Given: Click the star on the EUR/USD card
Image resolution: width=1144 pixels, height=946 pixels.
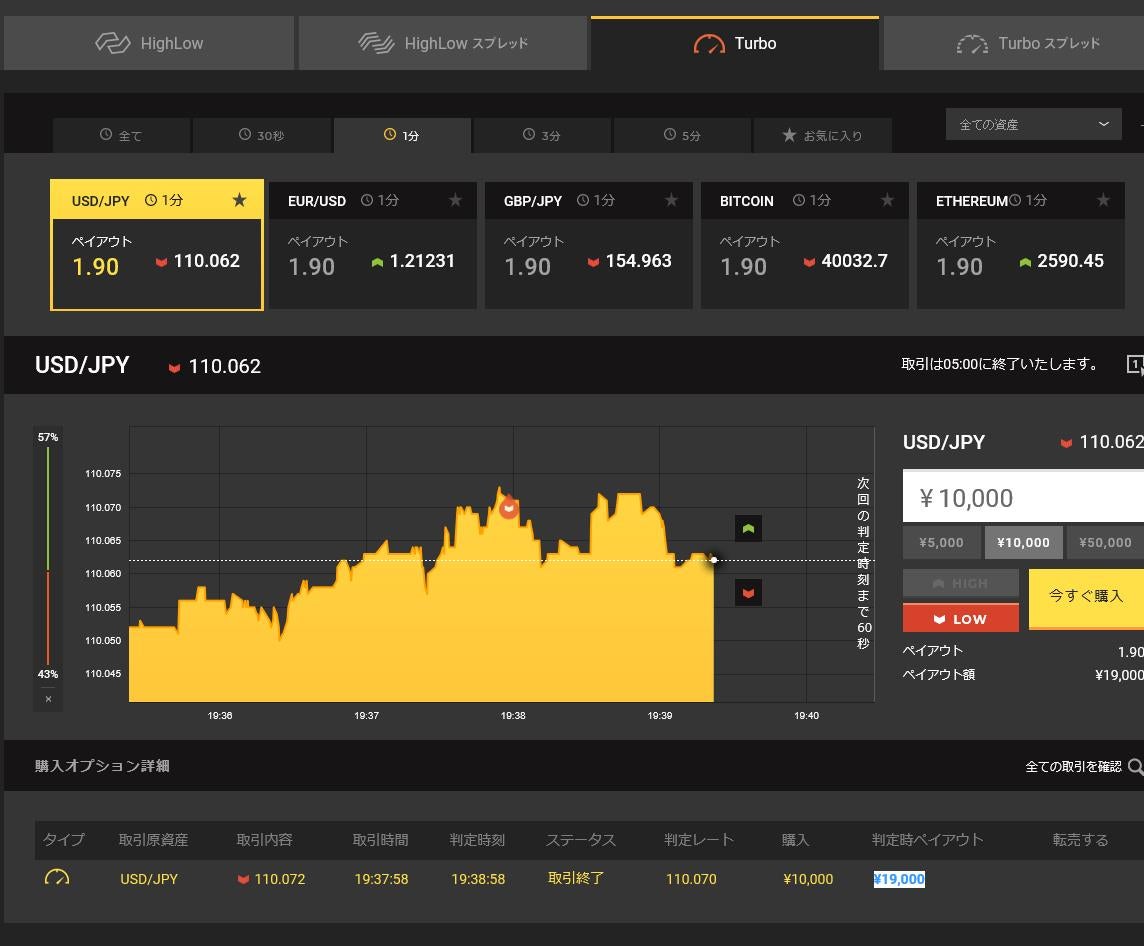Looking at the screenshot, I should pyautogui.click(x=455, y=200).
